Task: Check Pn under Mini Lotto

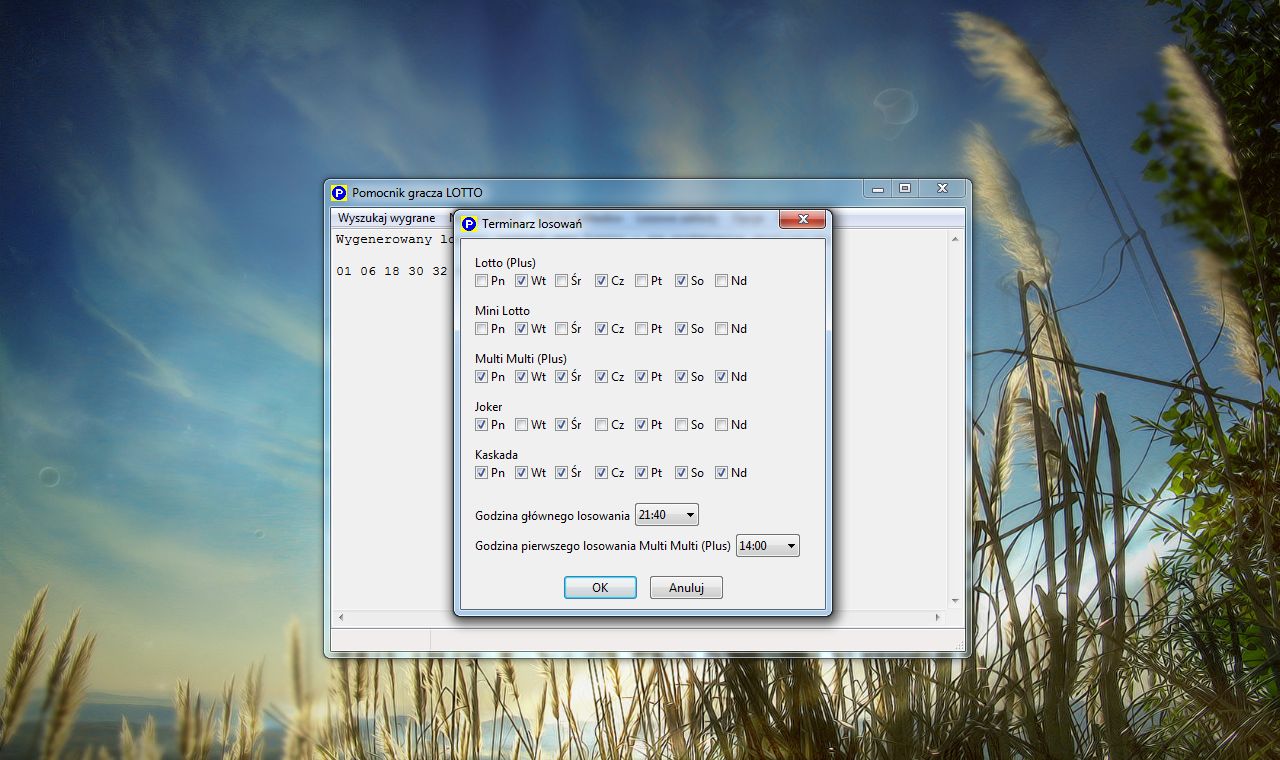Action: [482, 329]
